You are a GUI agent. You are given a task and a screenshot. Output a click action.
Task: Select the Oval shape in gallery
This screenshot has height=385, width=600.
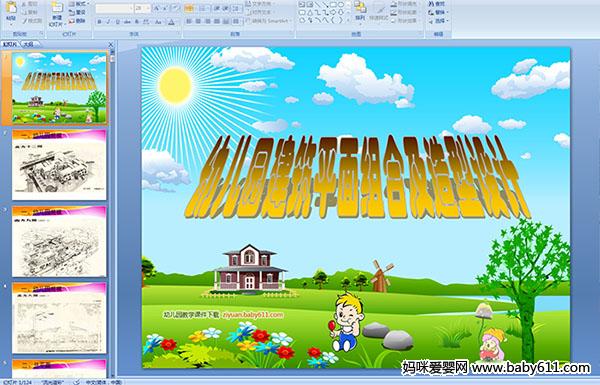pos(341,4)
